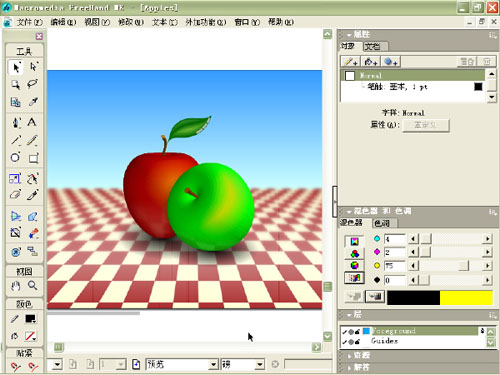Toggle Guides layer lock icon
This screenshot has width=500, height=375.
[357, 342]
